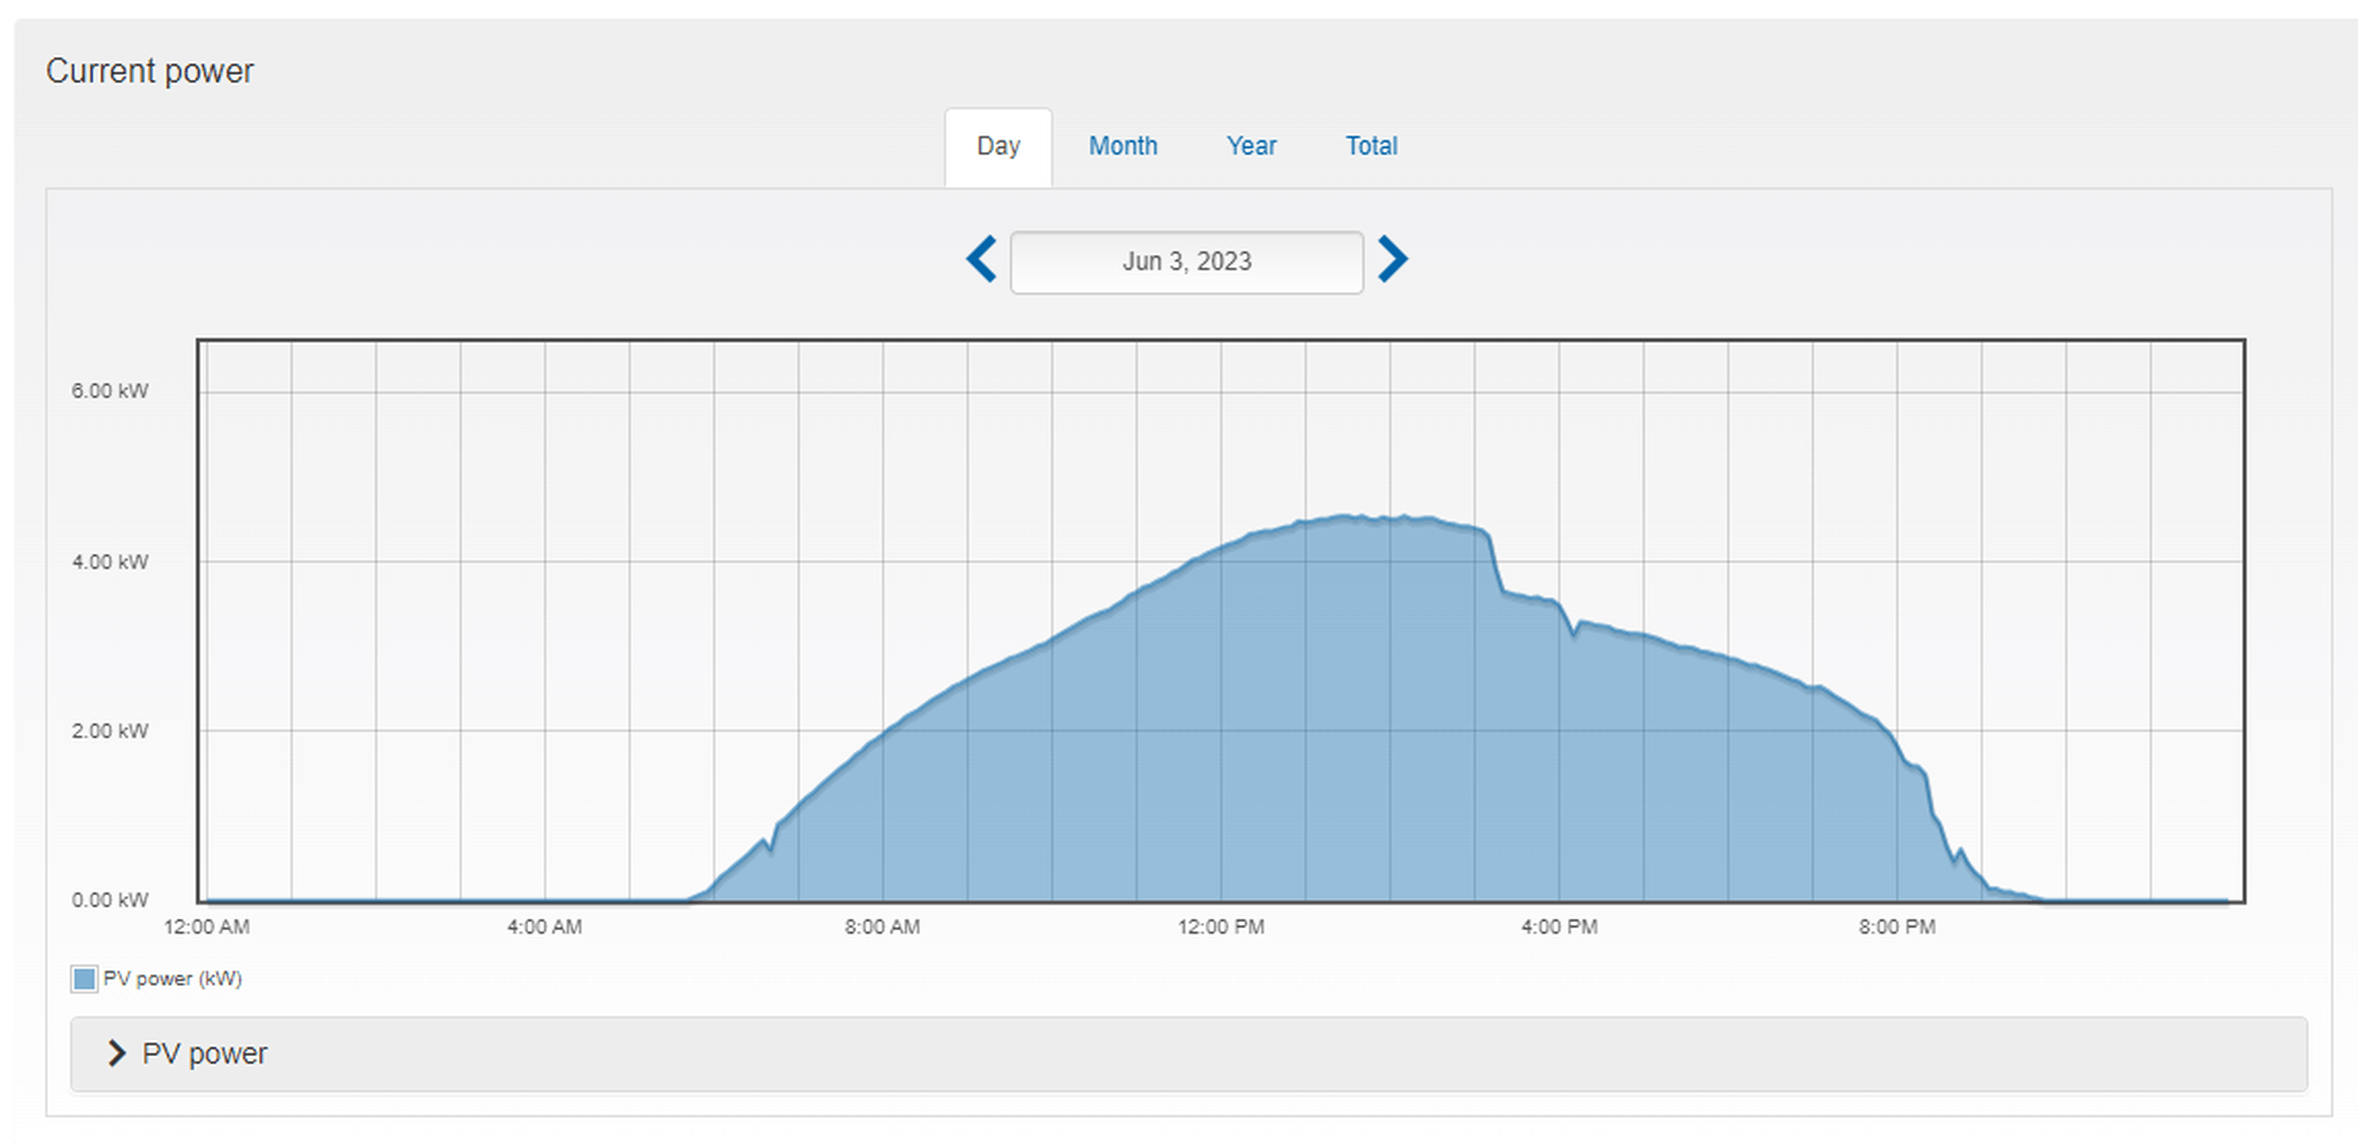The image size is (2358, 1144).
Task: Click the 4:00 AM time axis label
Action: (x=544, y=927)
